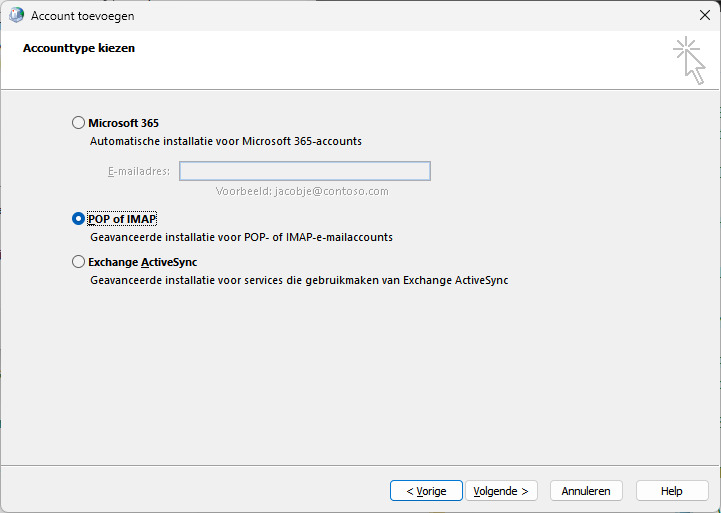Cancel the wizard with Annuleren
The image size is (721, 513).
point(586,491)
